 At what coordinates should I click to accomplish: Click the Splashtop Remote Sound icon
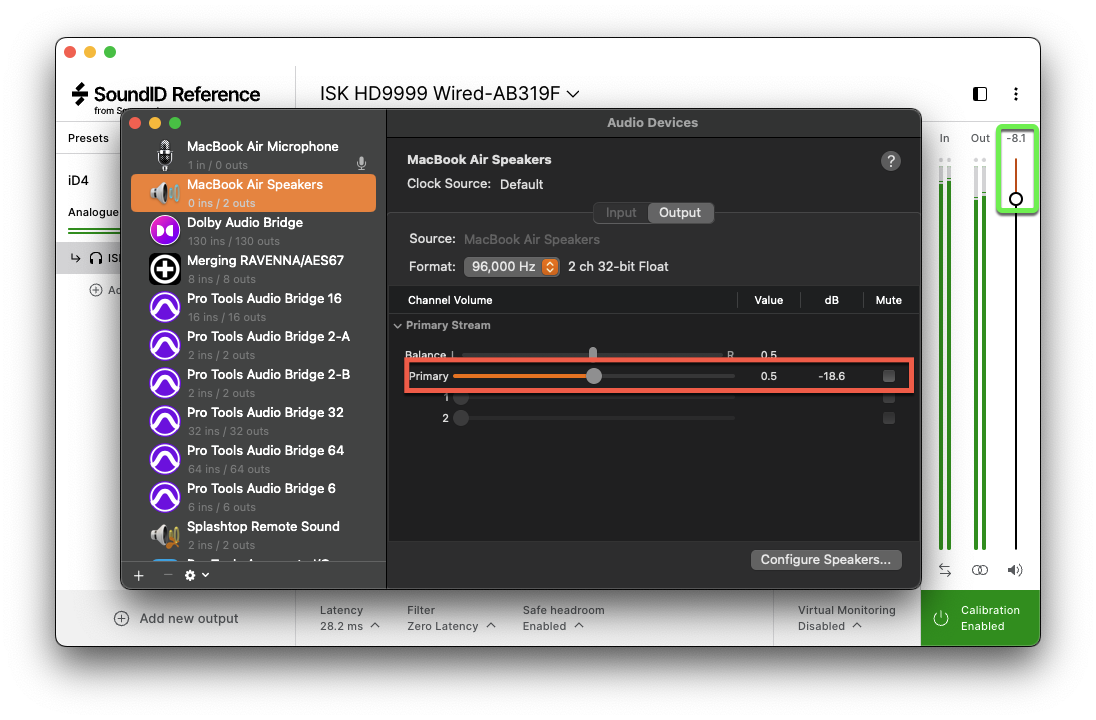(165, 535)
